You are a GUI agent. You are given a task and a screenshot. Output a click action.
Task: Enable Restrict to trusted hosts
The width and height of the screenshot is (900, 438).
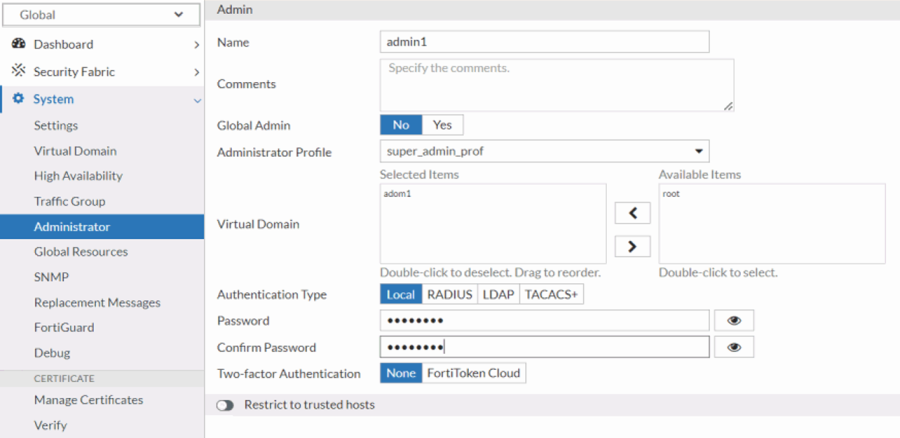point(225,405)
